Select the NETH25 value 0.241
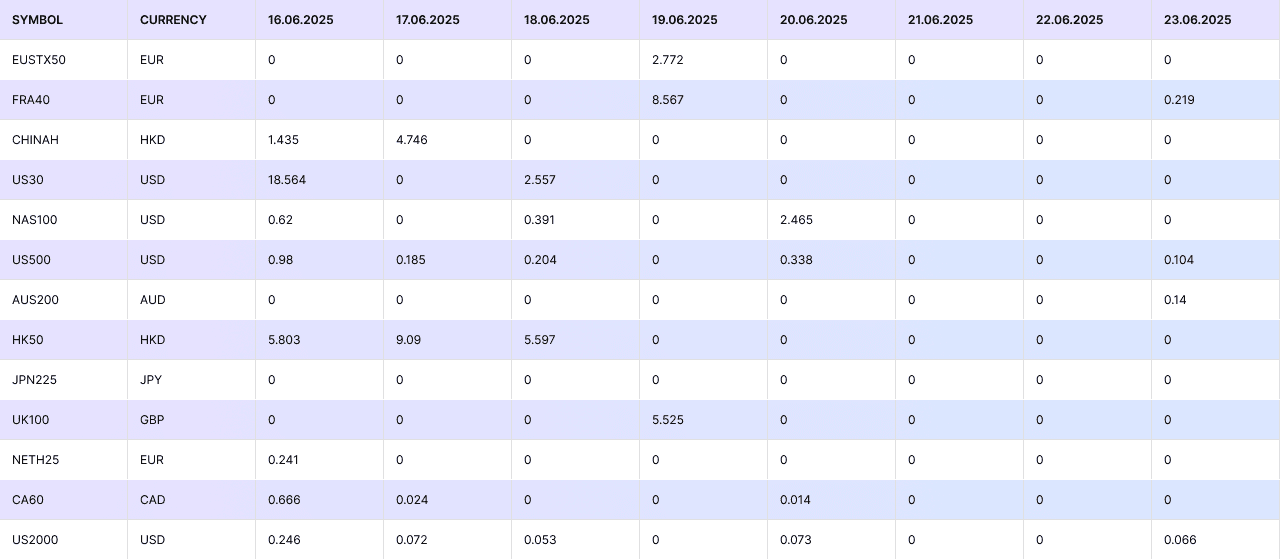1280x560 pixels. click(284, 460)
